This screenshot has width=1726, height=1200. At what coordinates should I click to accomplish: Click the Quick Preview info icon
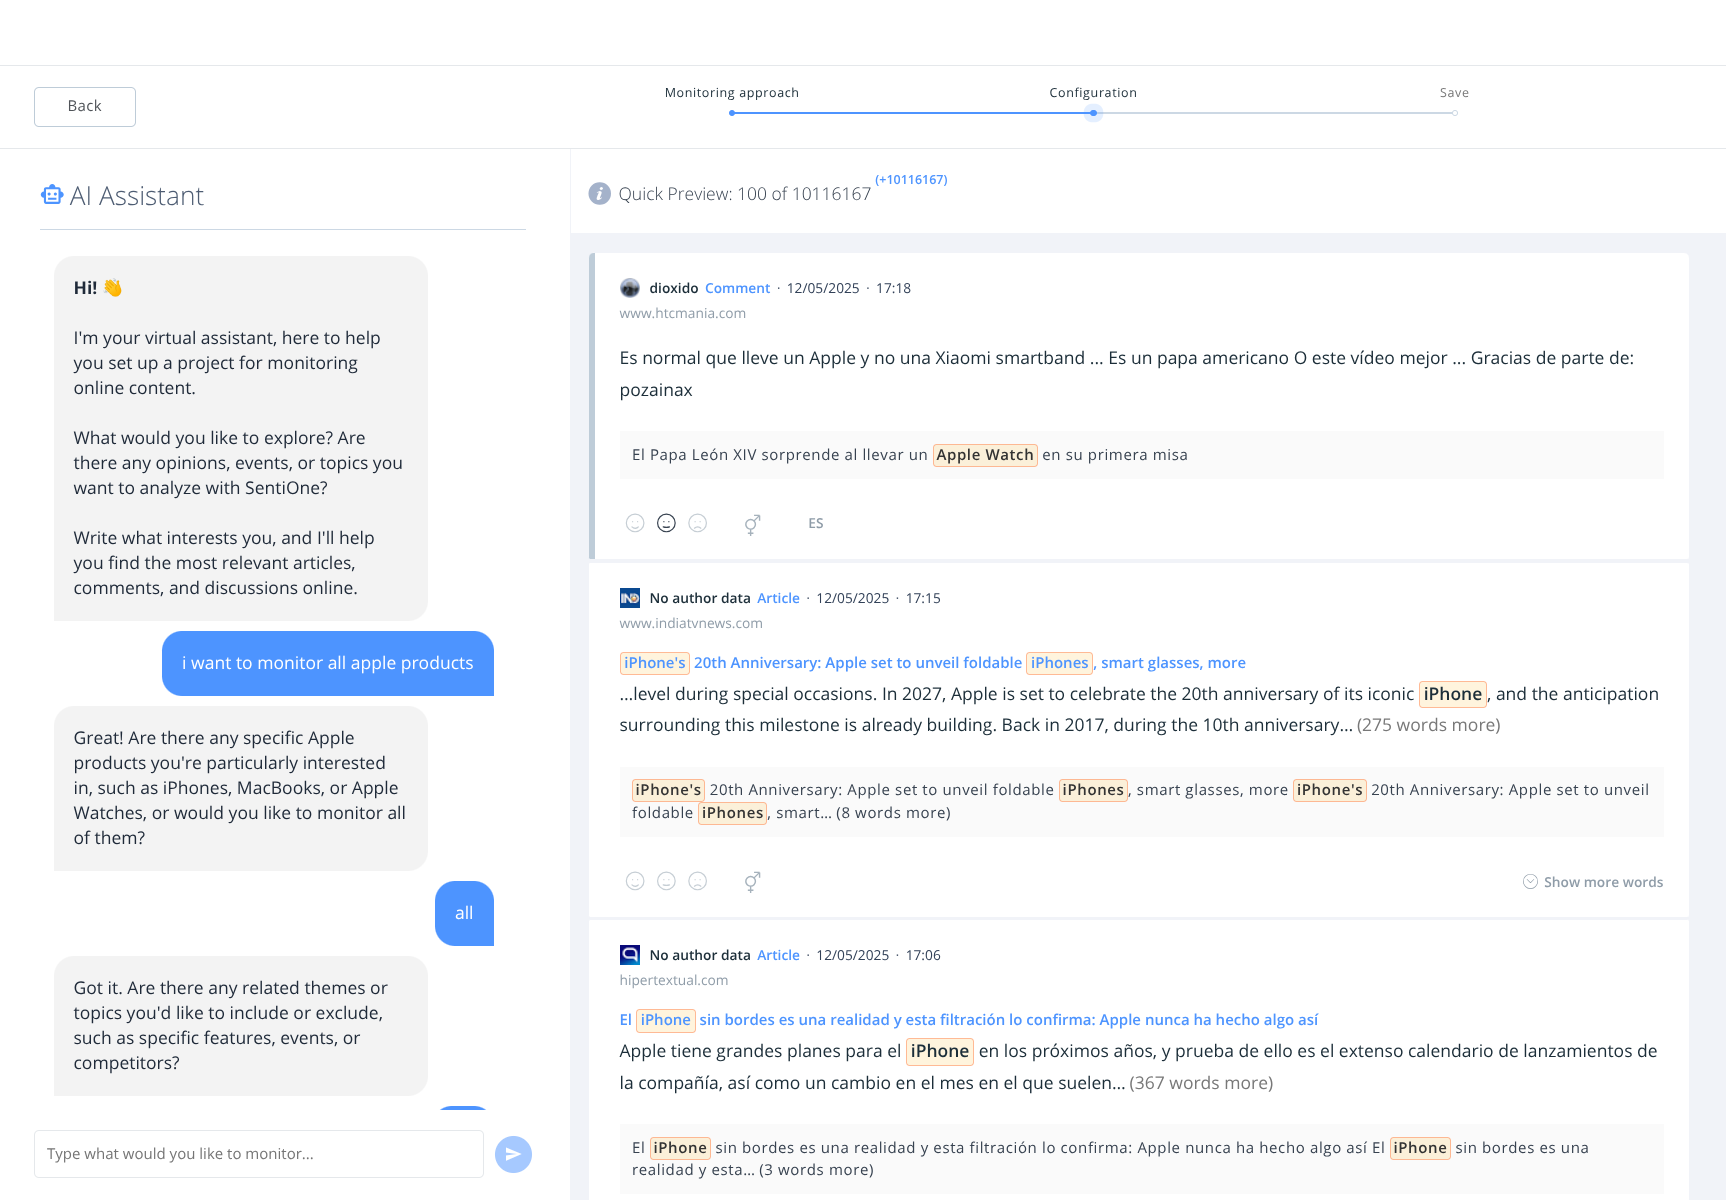(x=600, y=193)
